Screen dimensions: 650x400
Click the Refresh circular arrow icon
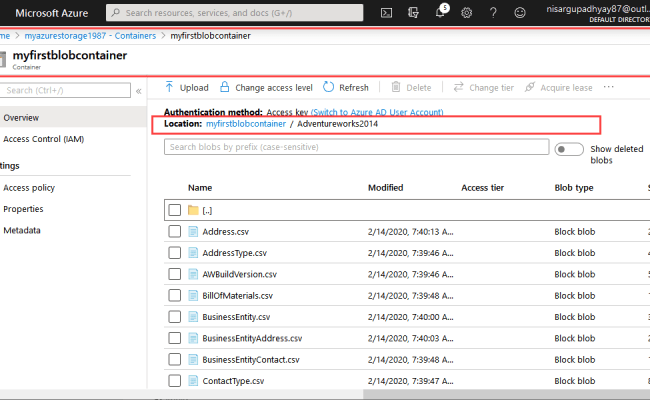pyautogui.click(x=328, y=87)
